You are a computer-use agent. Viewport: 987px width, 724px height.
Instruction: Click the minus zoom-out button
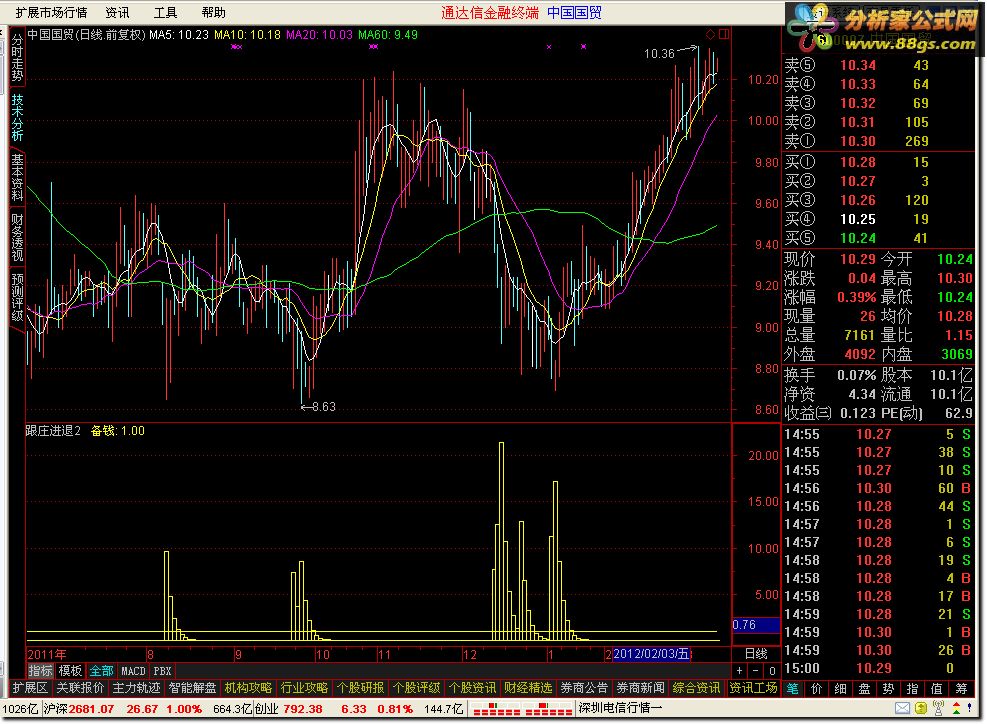756,671
